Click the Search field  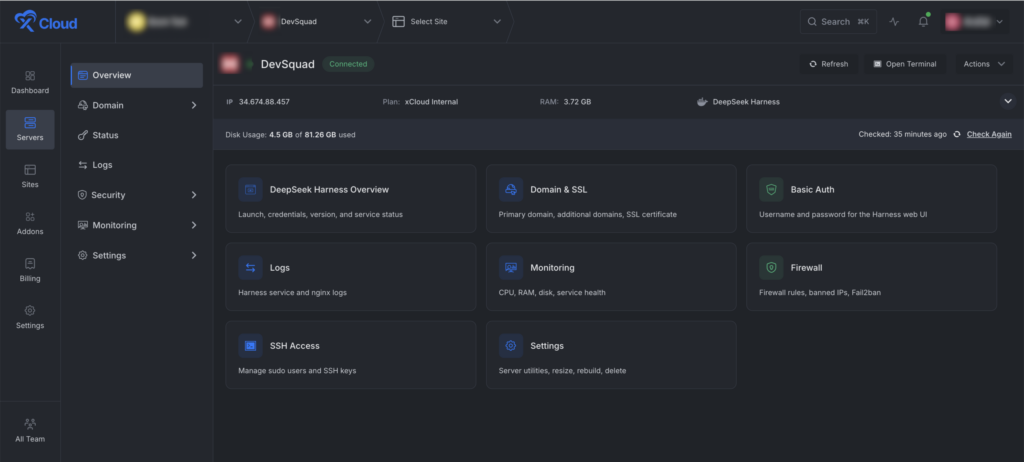tap(839, 22)
